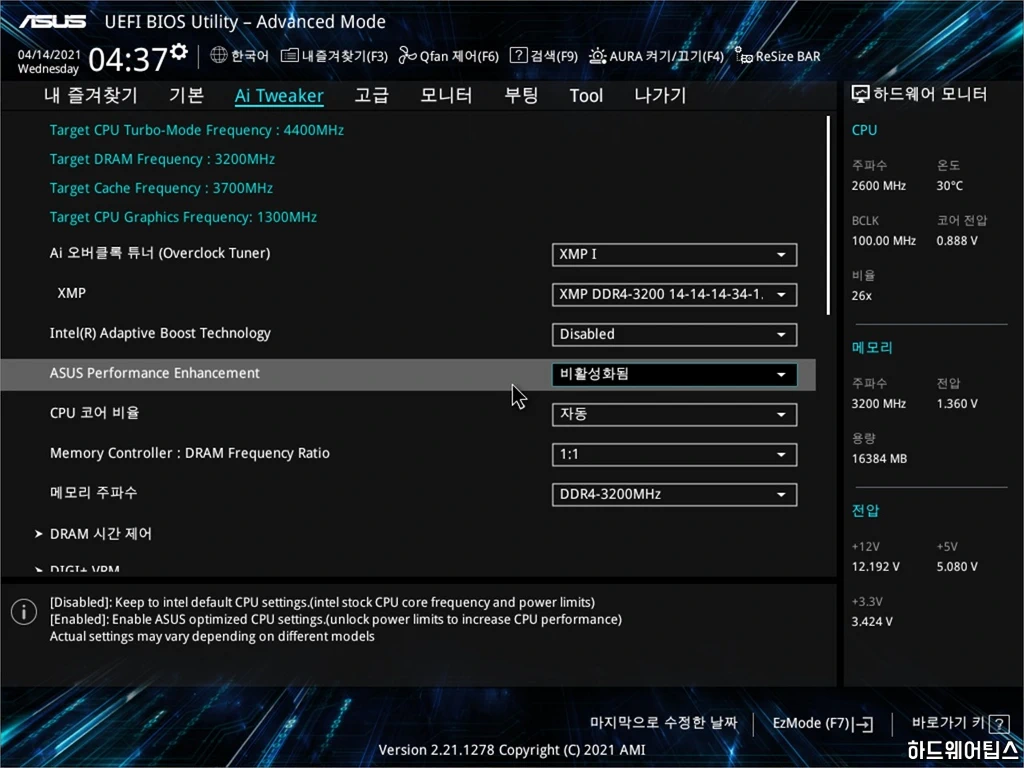Click Target DRAM Frequency : 3200MHz text
The image size is (1024, 768).
point(162,159)
